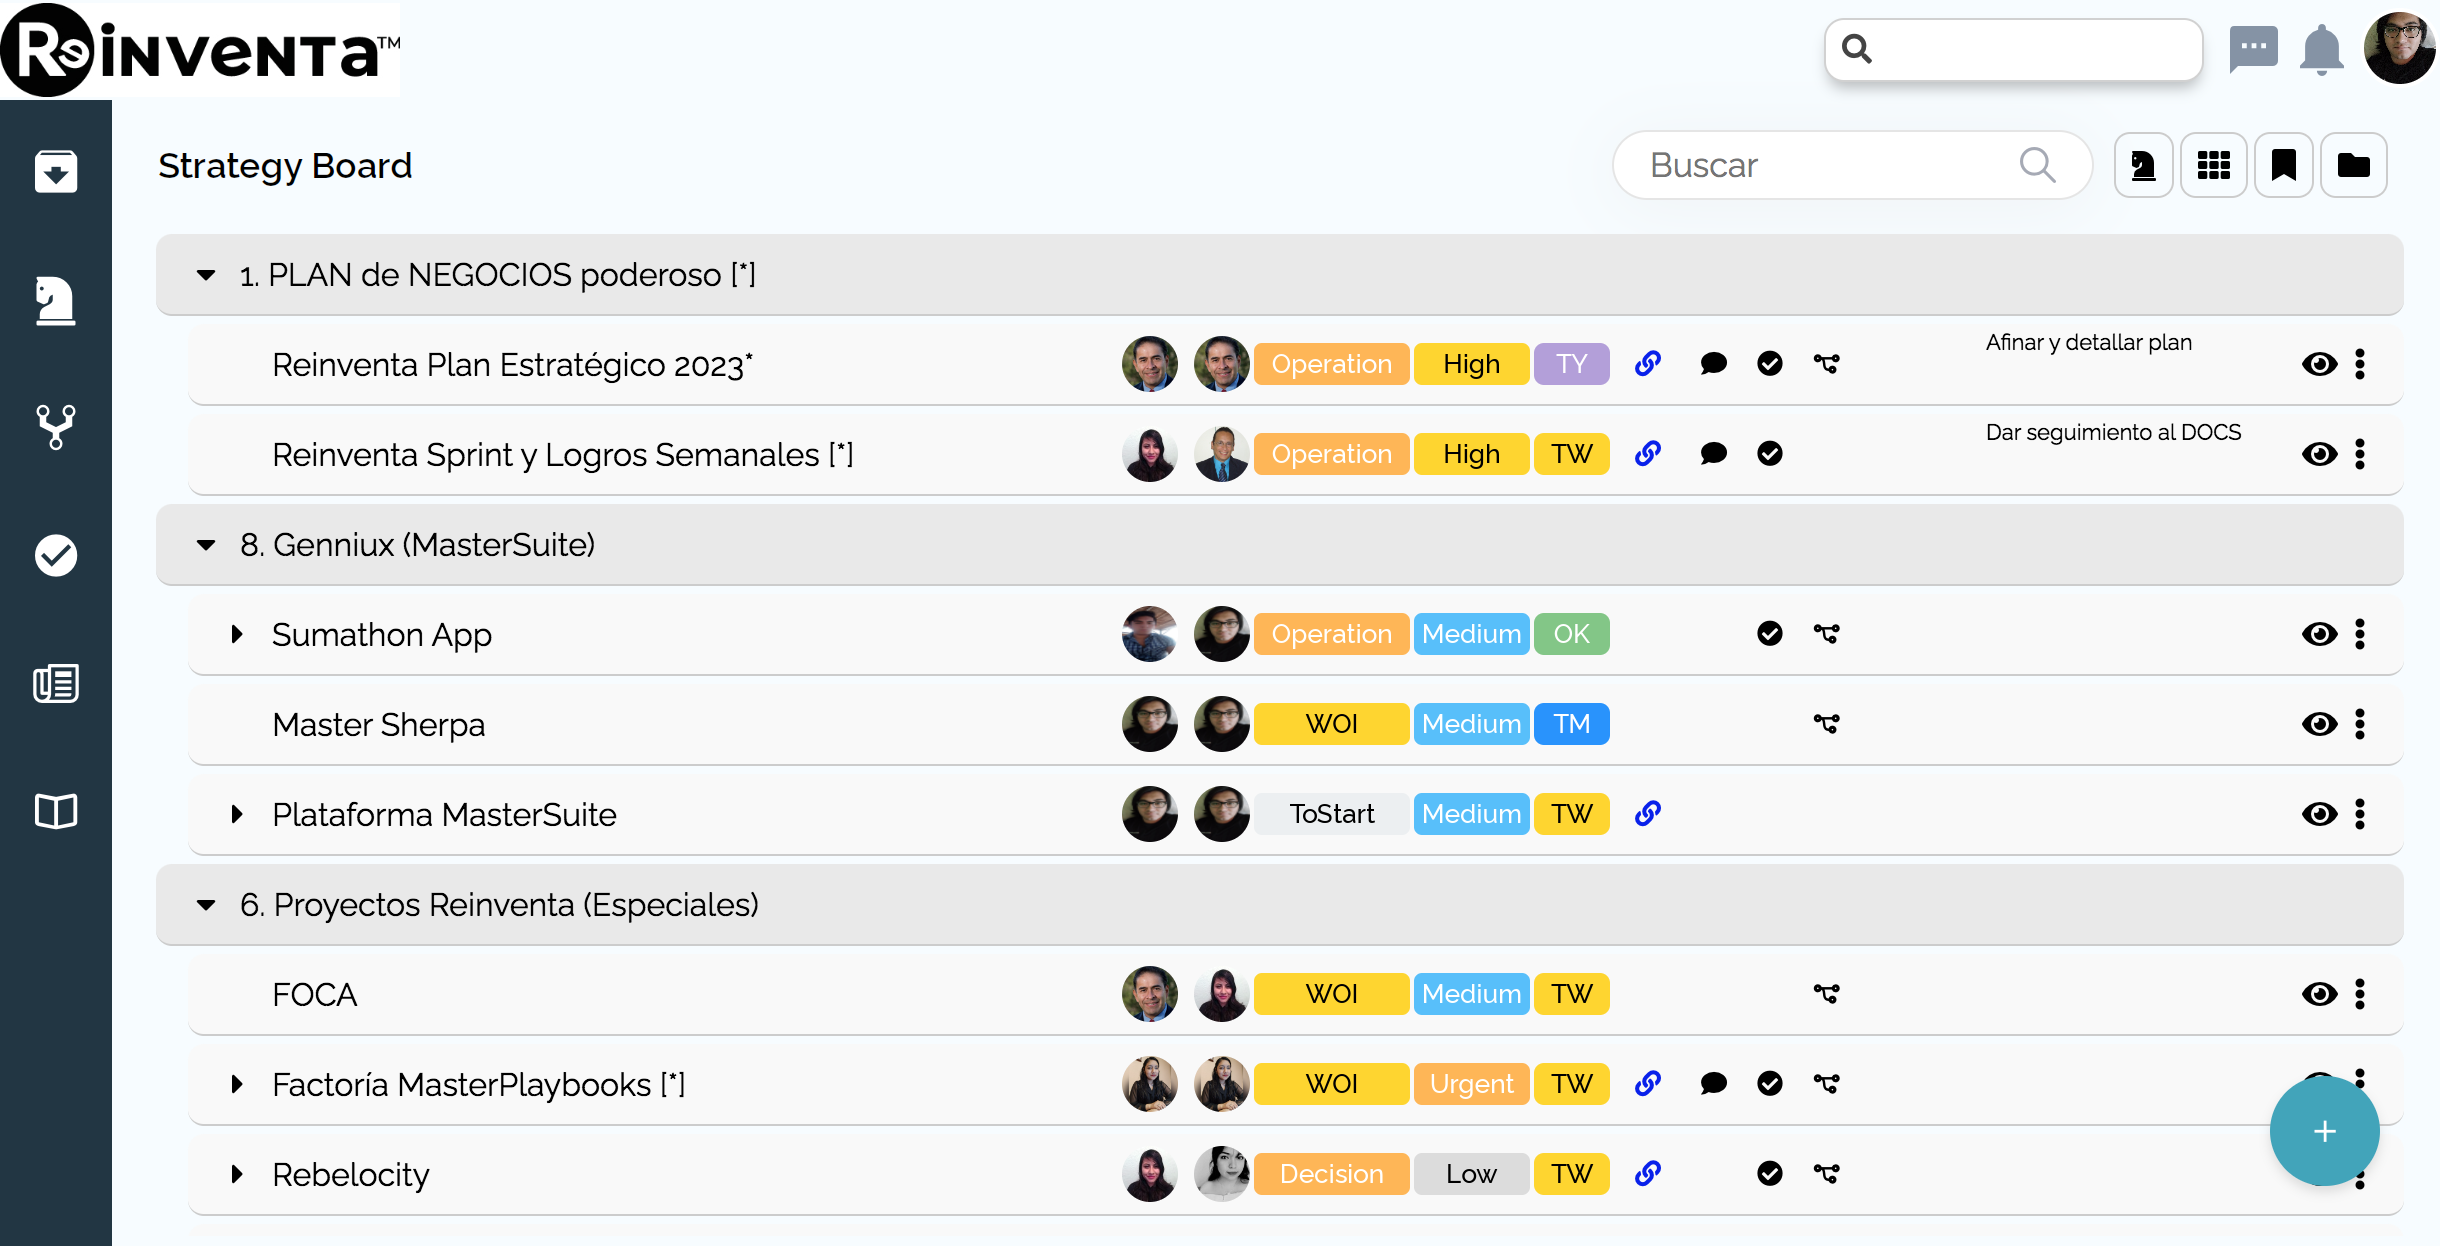
Task: Expand the Factoría MasterPlaybooks row
Action: (x=237, y=1084)
